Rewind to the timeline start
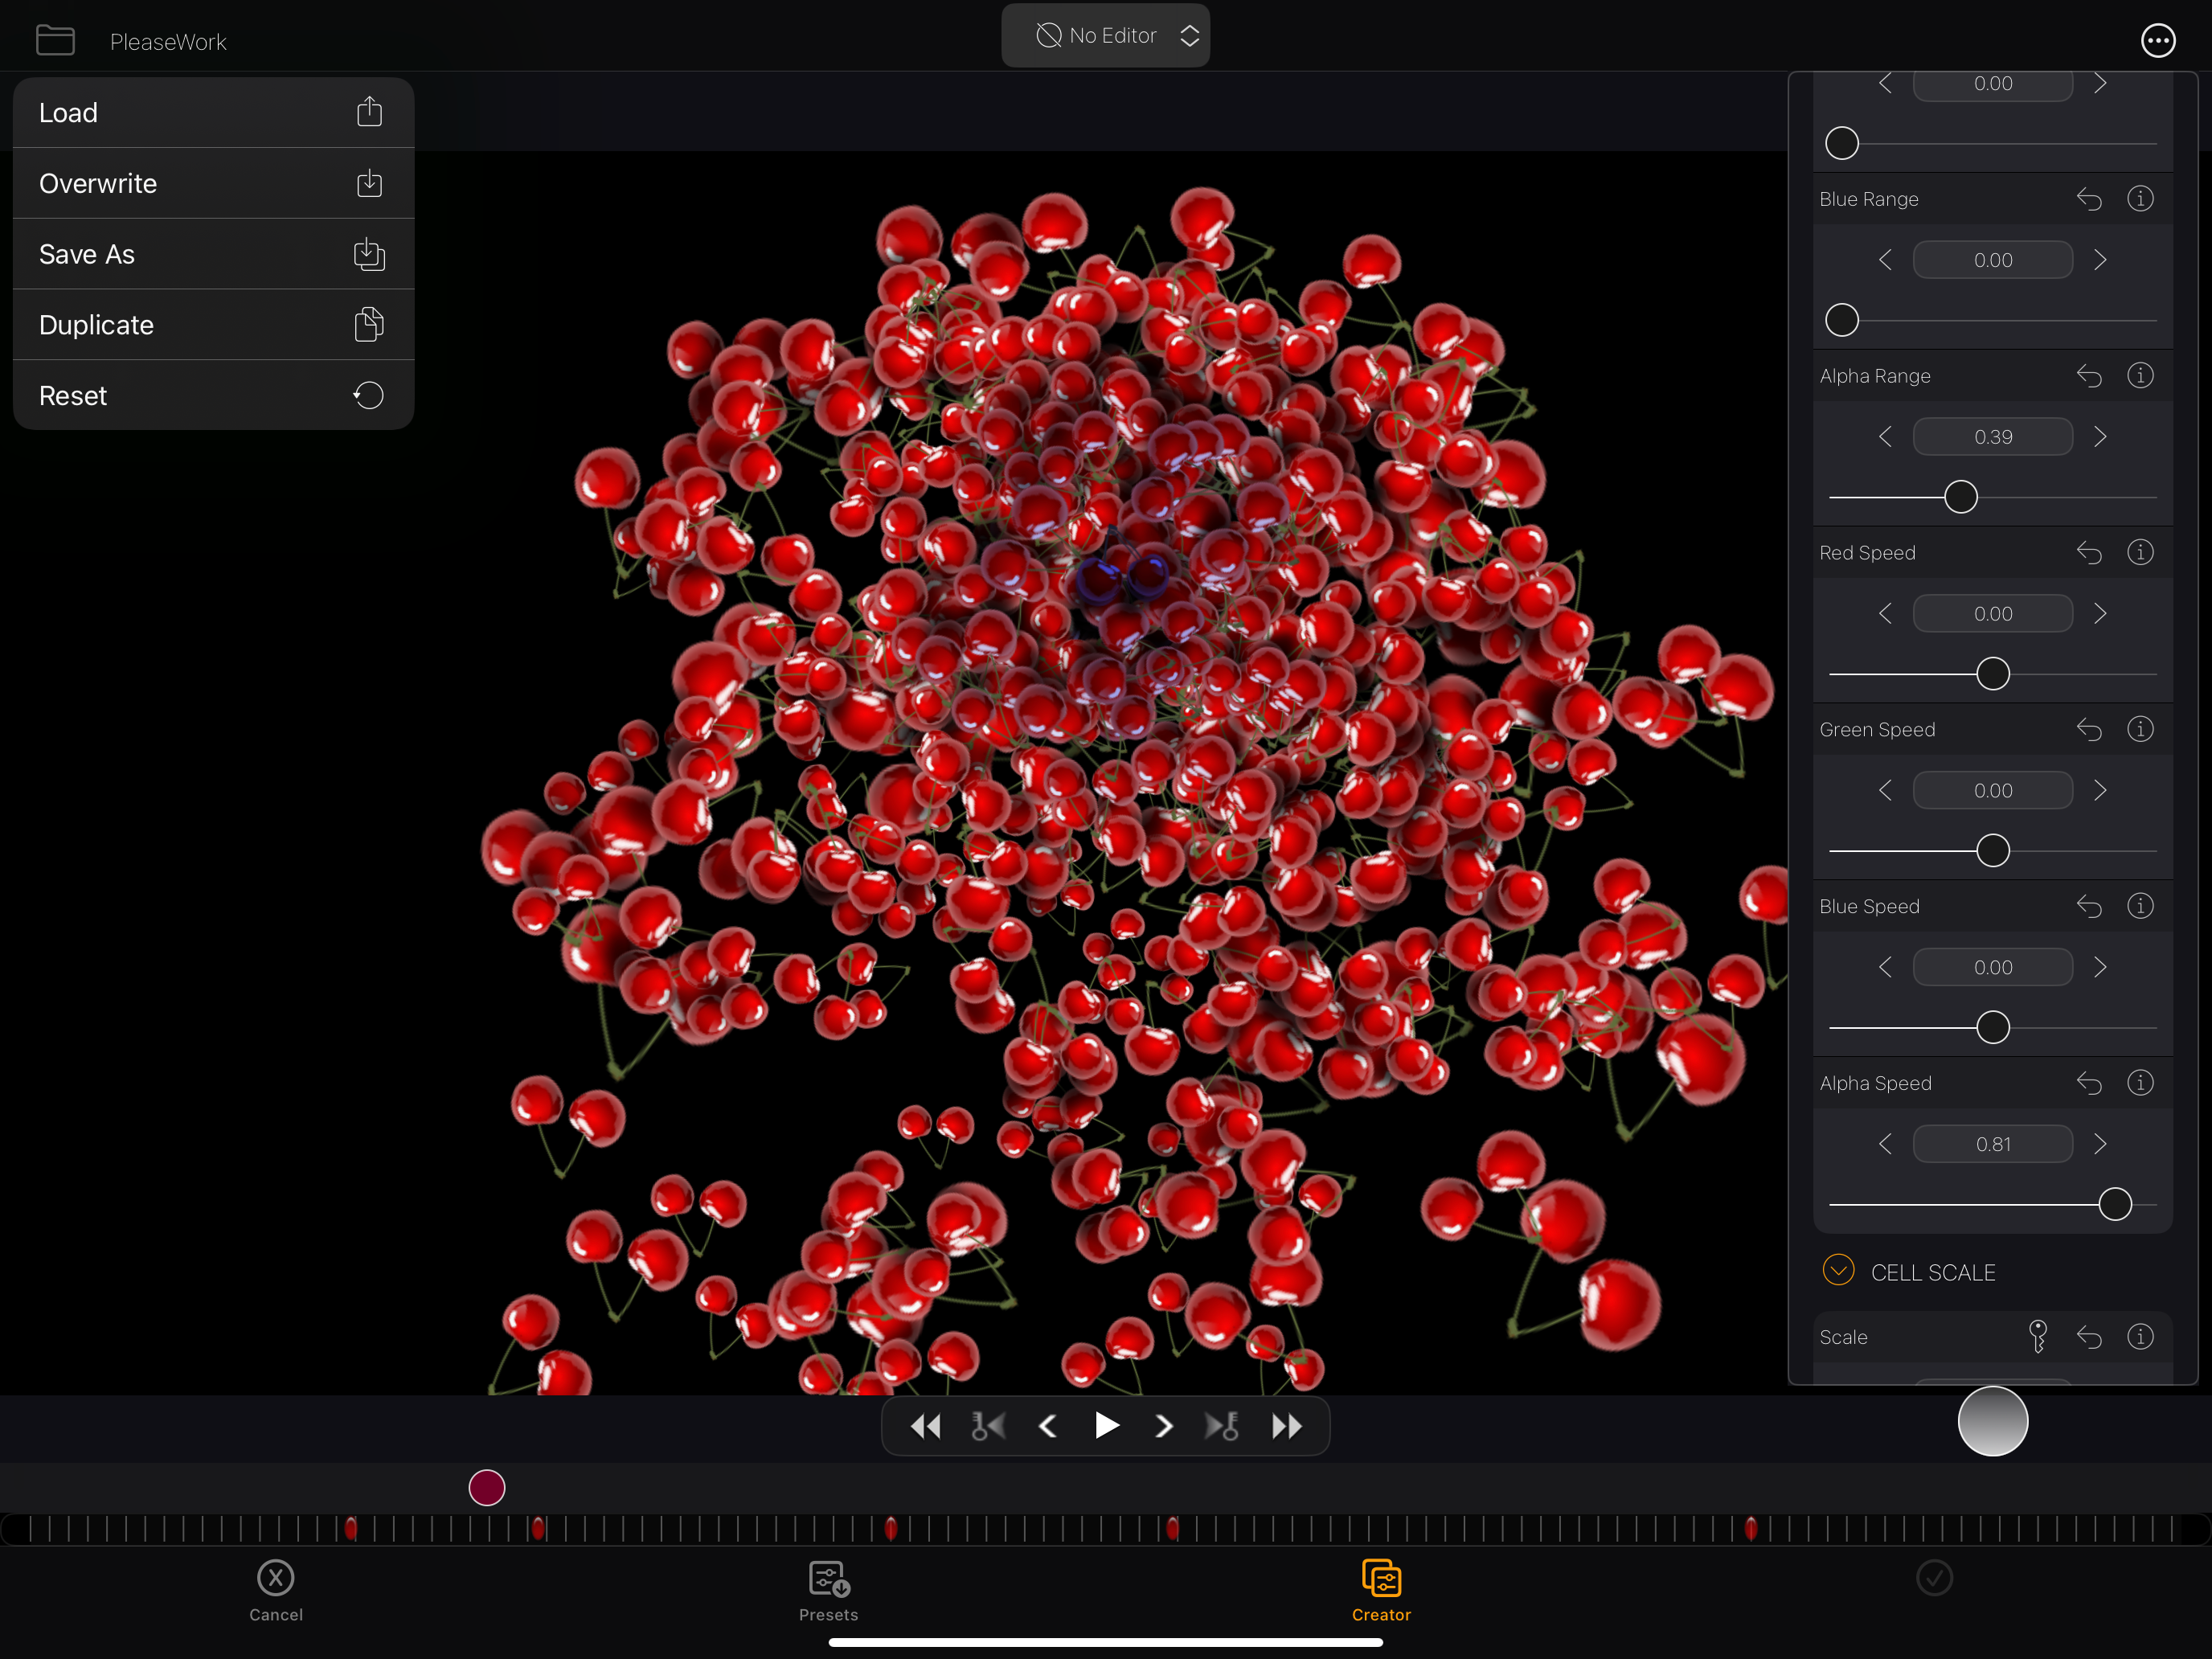The image size is (2212, 1659). (925, 1426)
